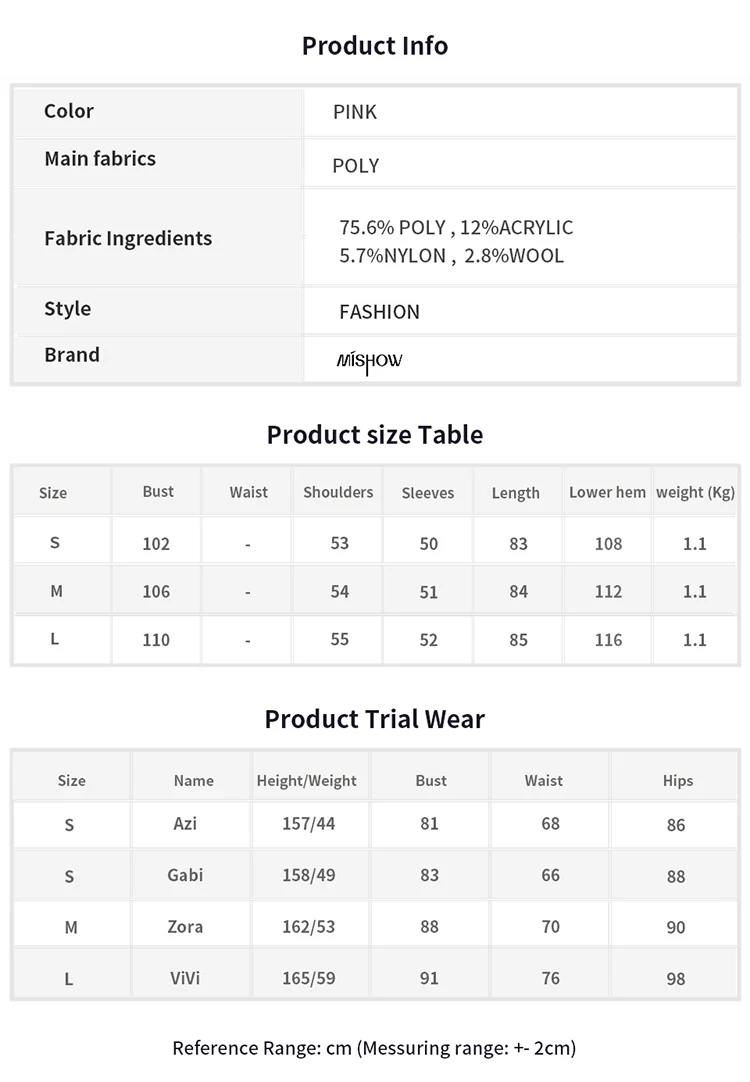
Task: Click the Product Trial Wear heading
Action: pos(375,719)
